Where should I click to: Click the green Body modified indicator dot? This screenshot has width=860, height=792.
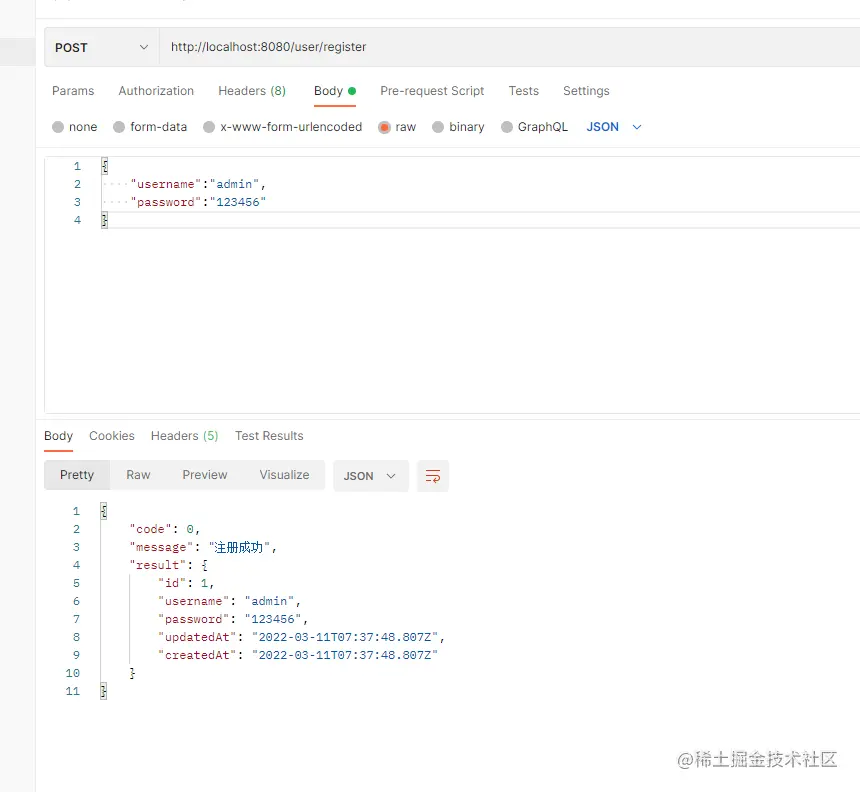click(352, 91)
